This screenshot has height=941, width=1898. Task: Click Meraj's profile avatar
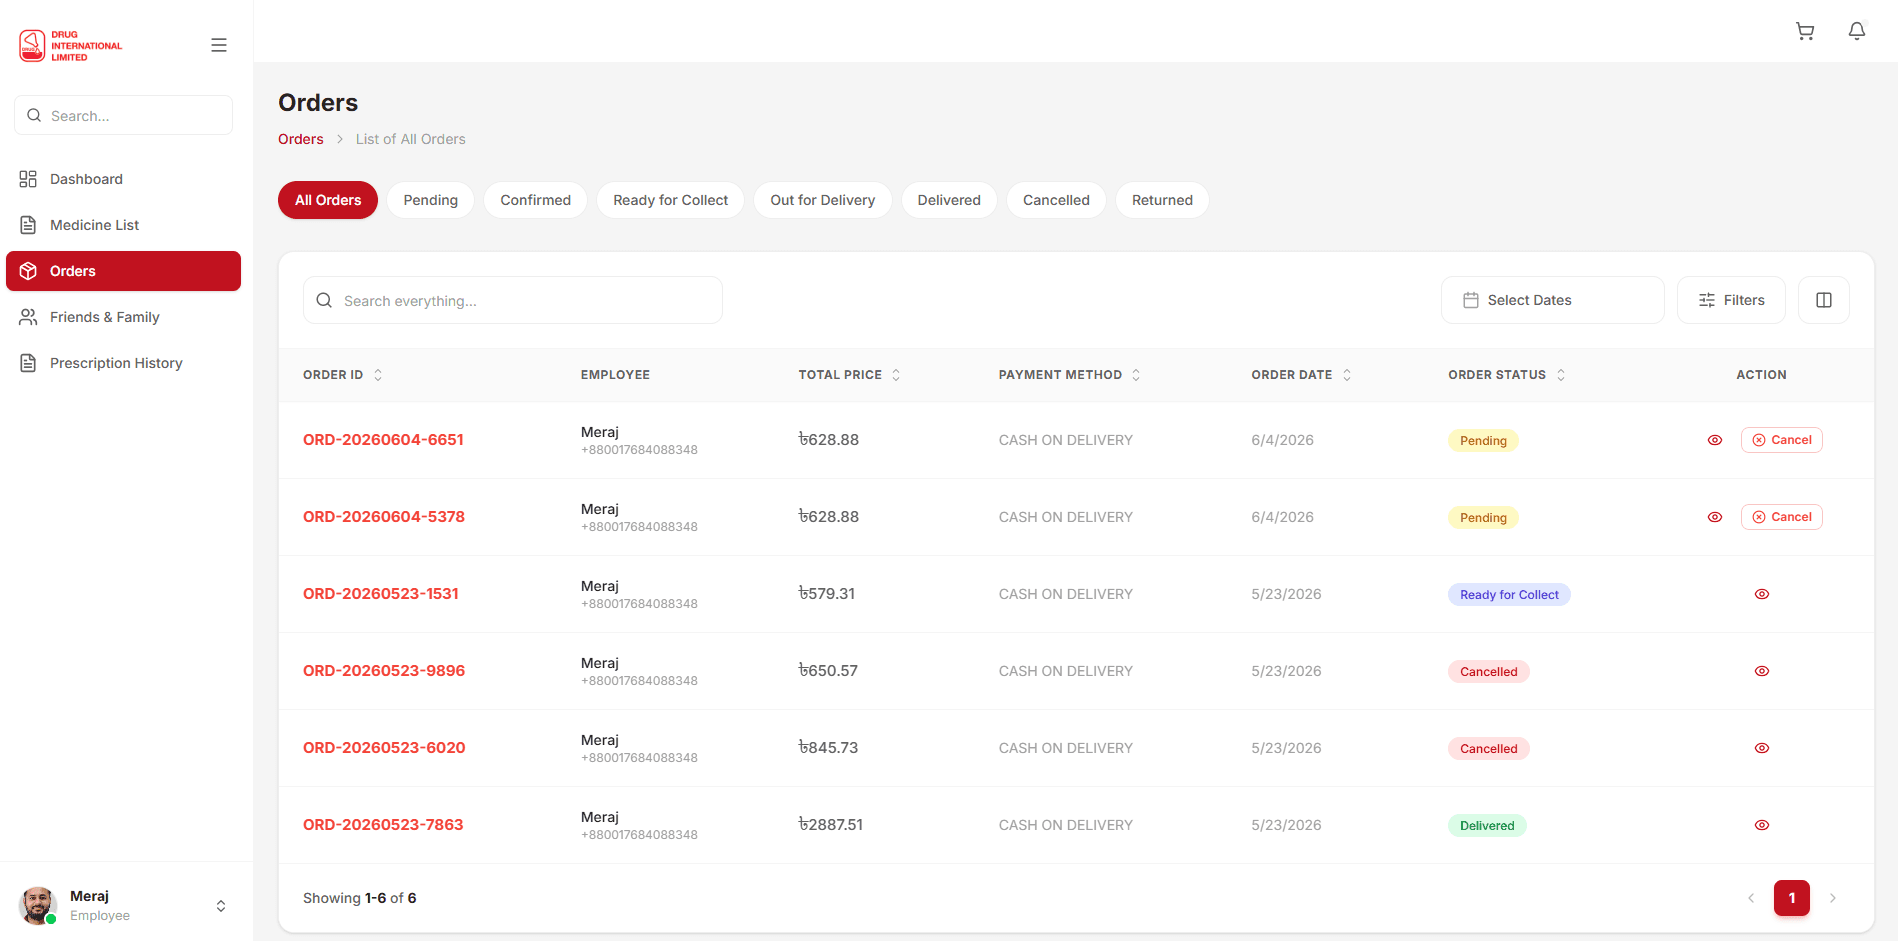coord(38,905)
